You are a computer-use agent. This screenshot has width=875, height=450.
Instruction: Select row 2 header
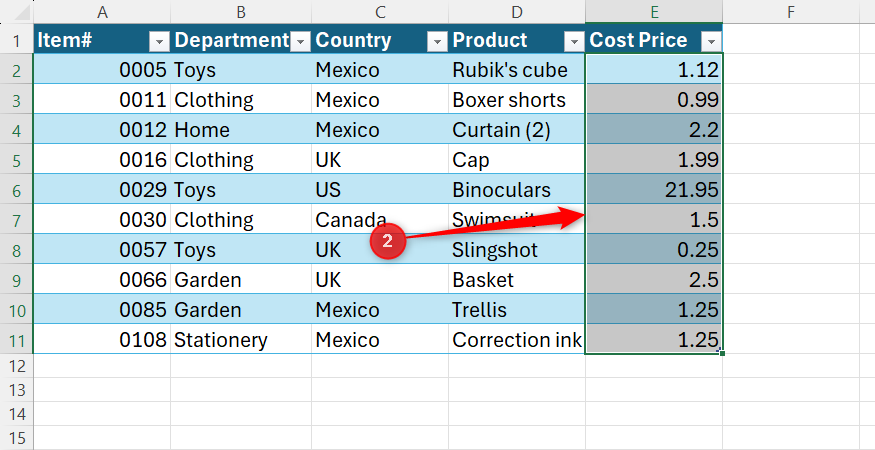tap(17, 69)
